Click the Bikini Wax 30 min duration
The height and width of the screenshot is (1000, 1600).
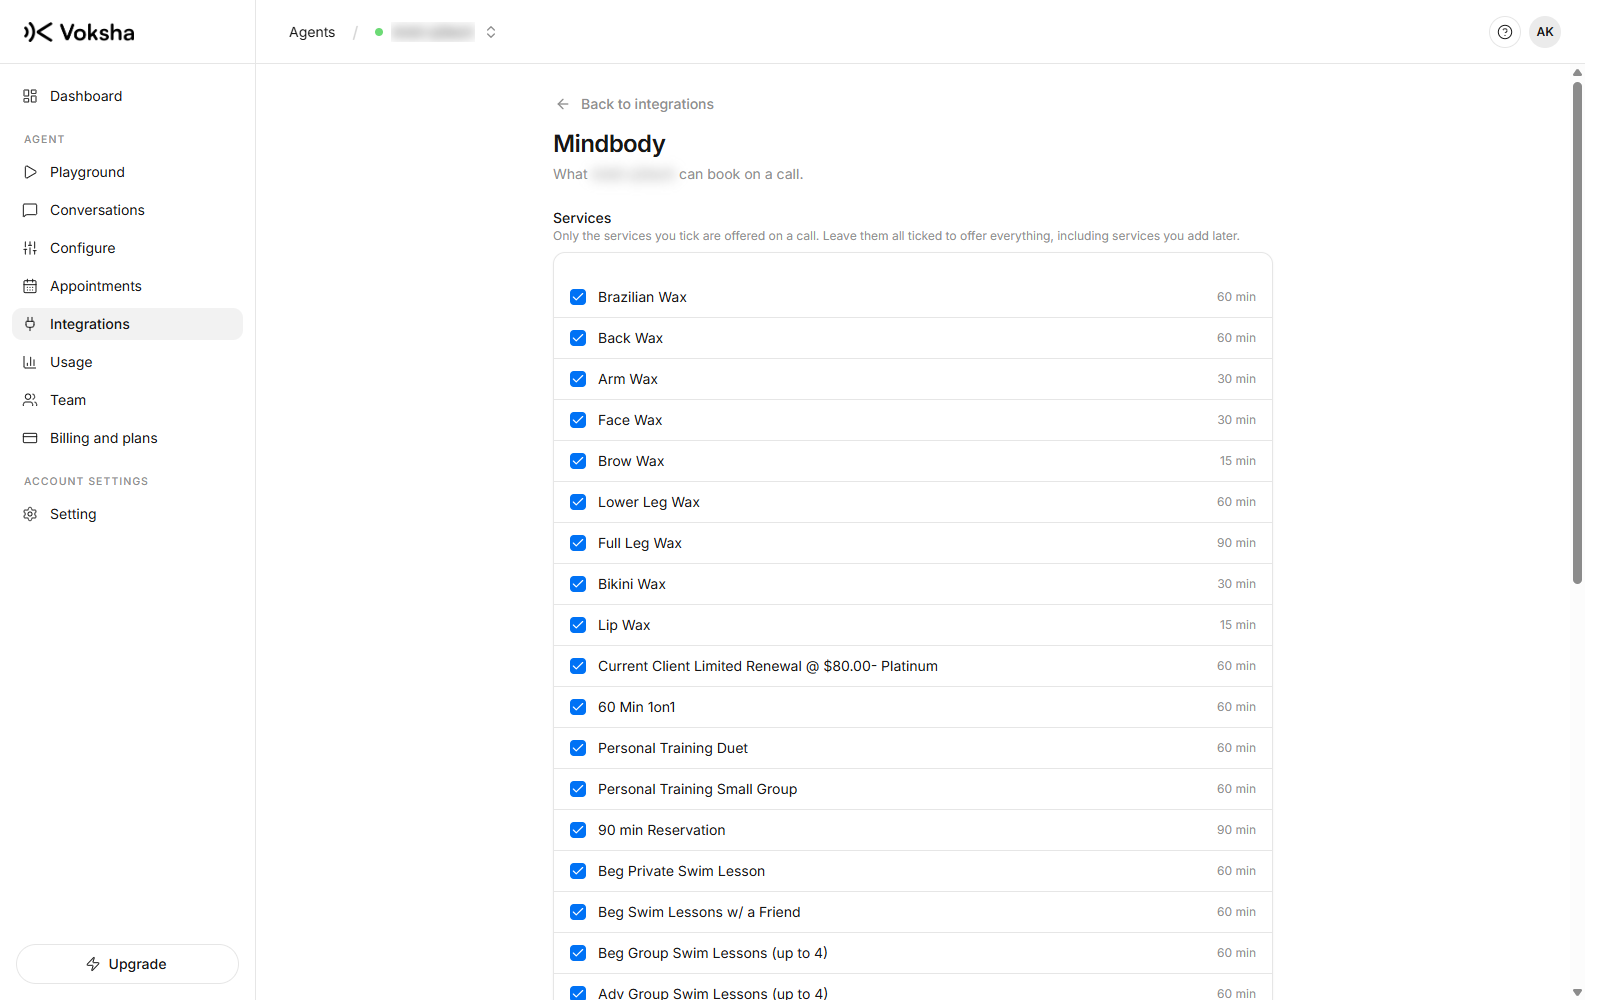pyautogui.click(x=1236, y=584)
